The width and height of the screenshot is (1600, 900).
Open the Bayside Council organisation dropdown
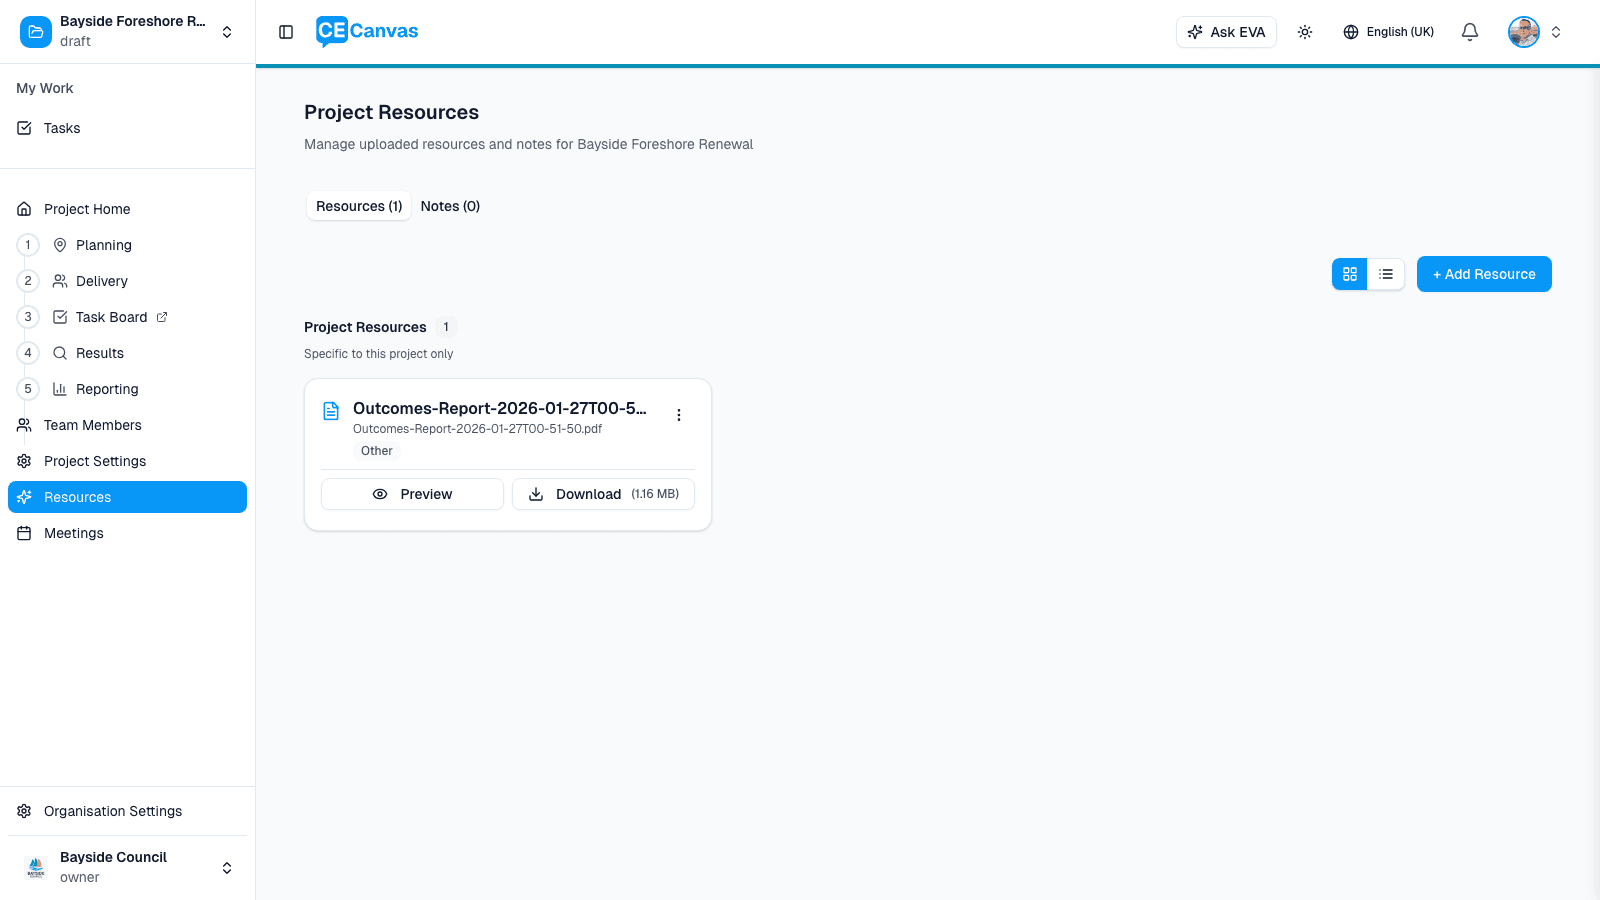(226, 867)
